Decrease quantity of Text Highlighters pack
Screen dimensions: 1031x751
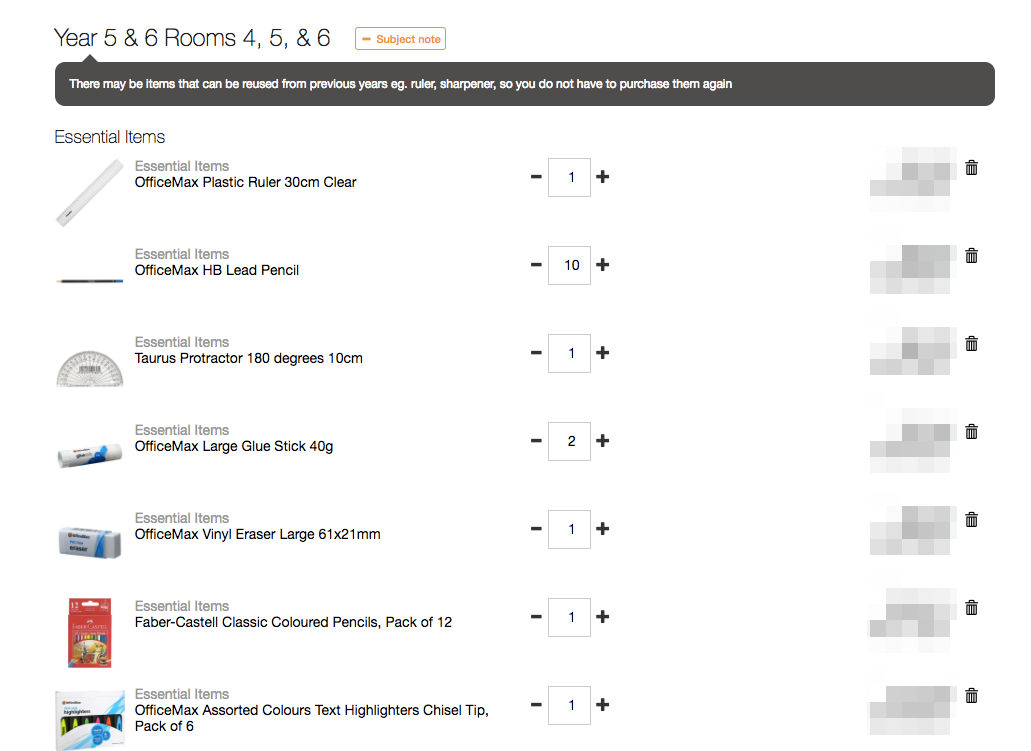coord(536,705)
